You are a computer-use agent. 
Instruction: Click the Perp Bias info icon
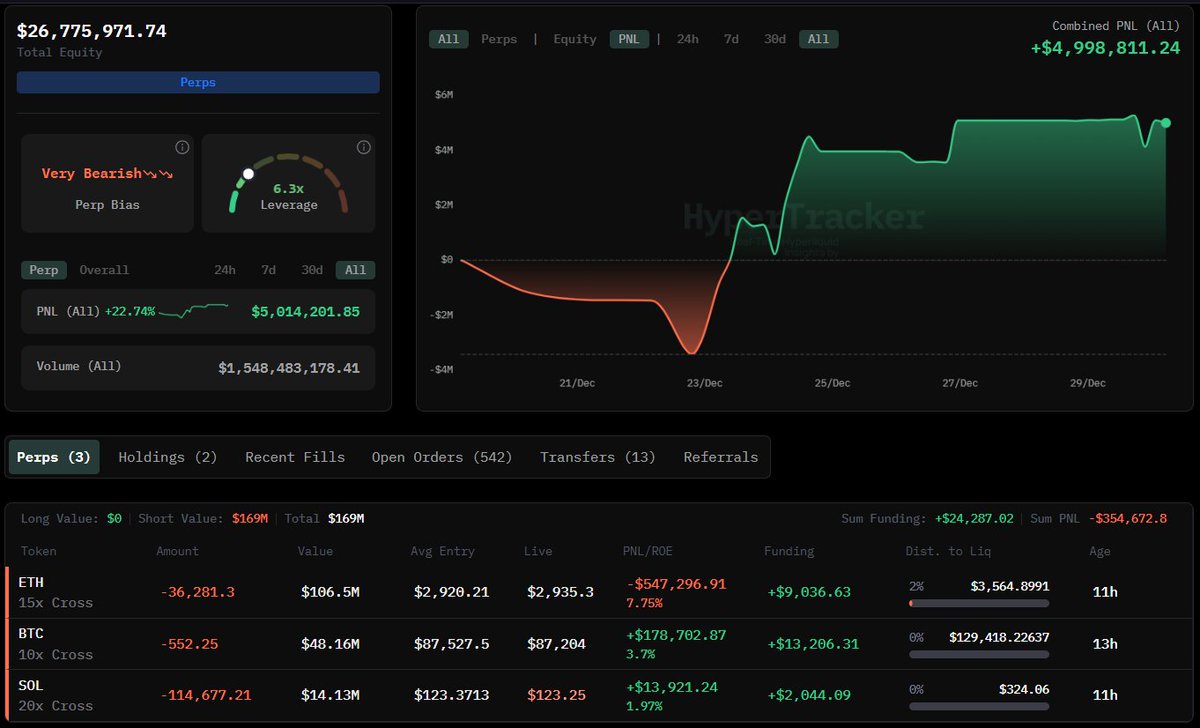(182, 148)
